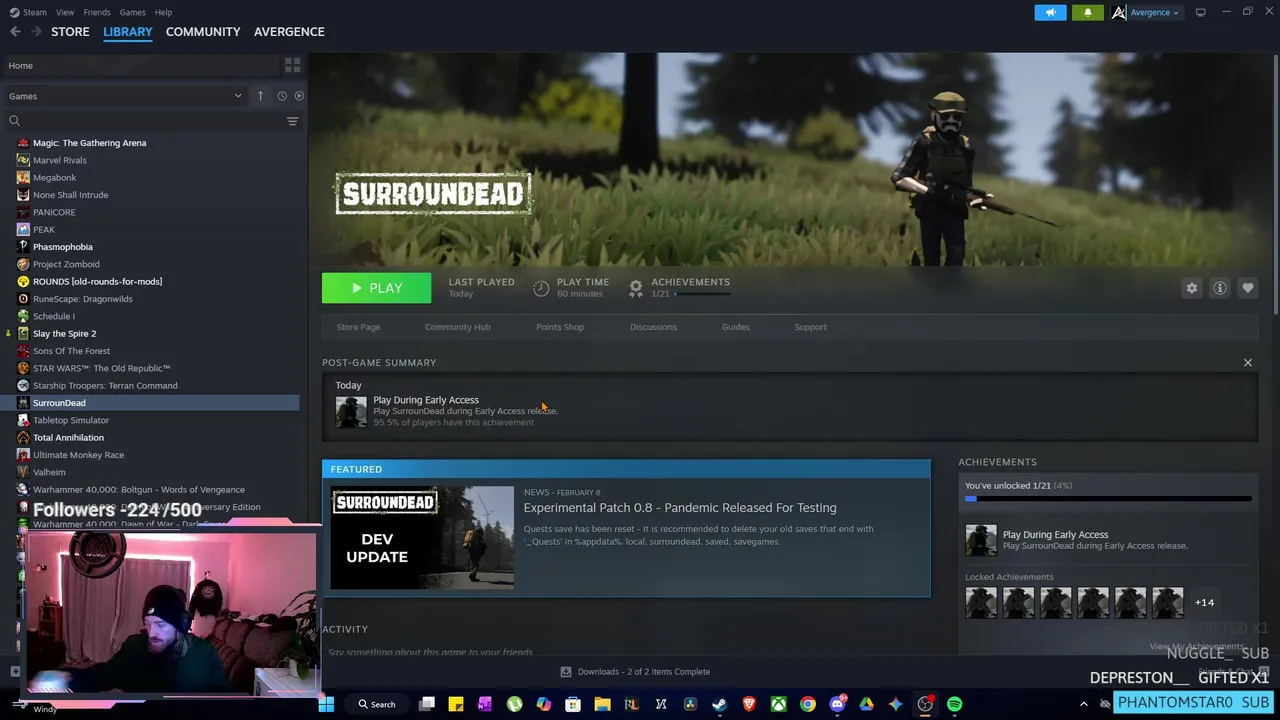The height and width of the screenshot is (720, 1280).
Task: Select Valheim in the games list
Action: point(49,472)
